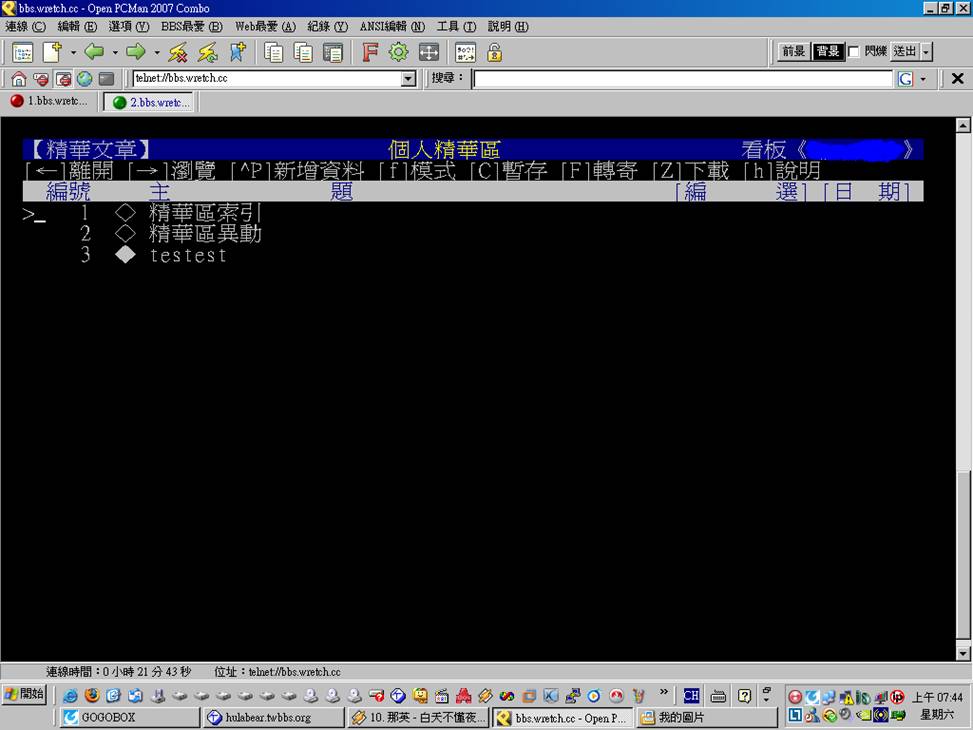Click the padlock icon in the toolbar
Screen dimensions: 973x730
click(x=494, y=52)
